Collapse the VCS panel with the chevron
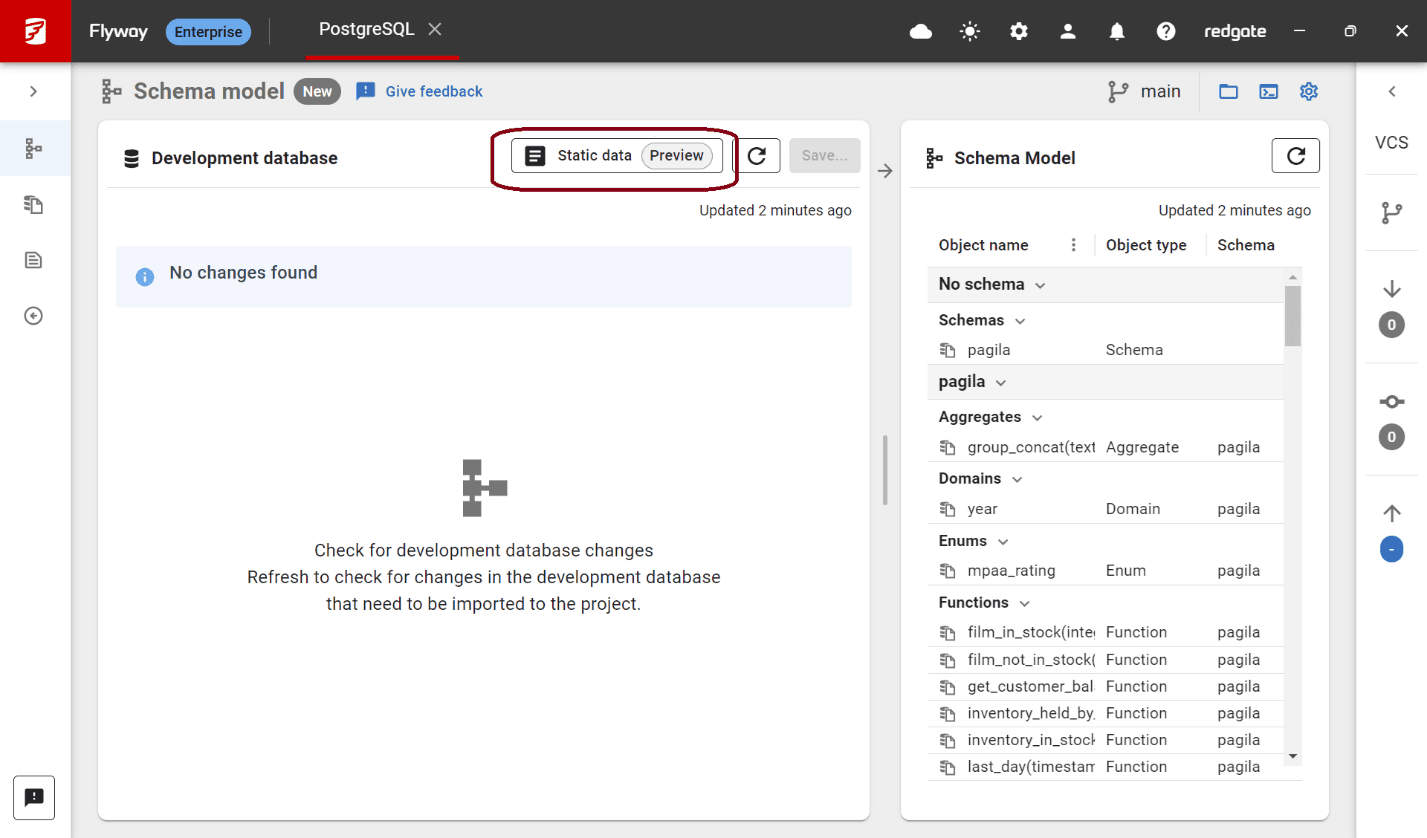The image size is (1427, 838). pyautogui.click(x=1391, y=91)
